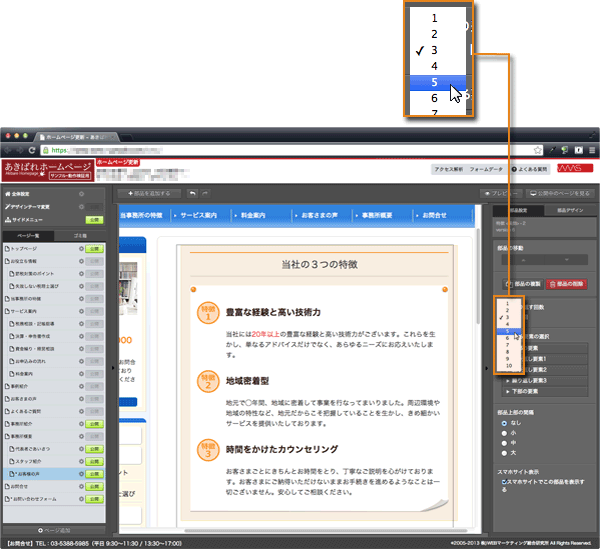Click the browser reload button
The width and height of the screenshot is (600, 549).
click(32, 150)
